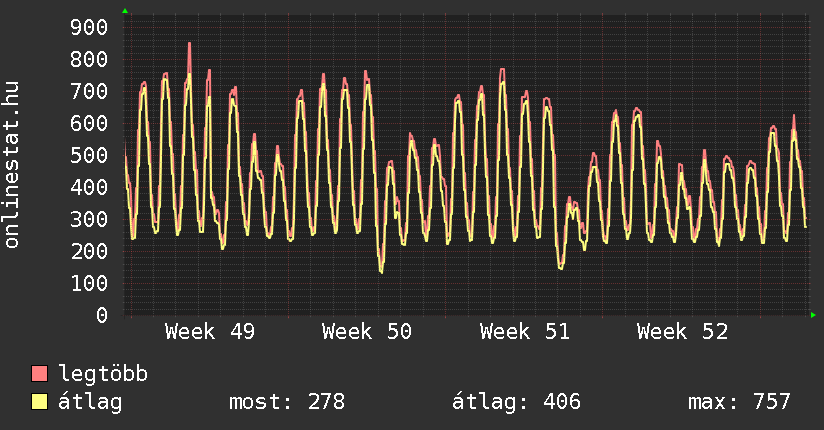Viewport: 824px width, 430px height.
Task: Click the red legtöbb legend swatch
Action: (x=40, y=374)
